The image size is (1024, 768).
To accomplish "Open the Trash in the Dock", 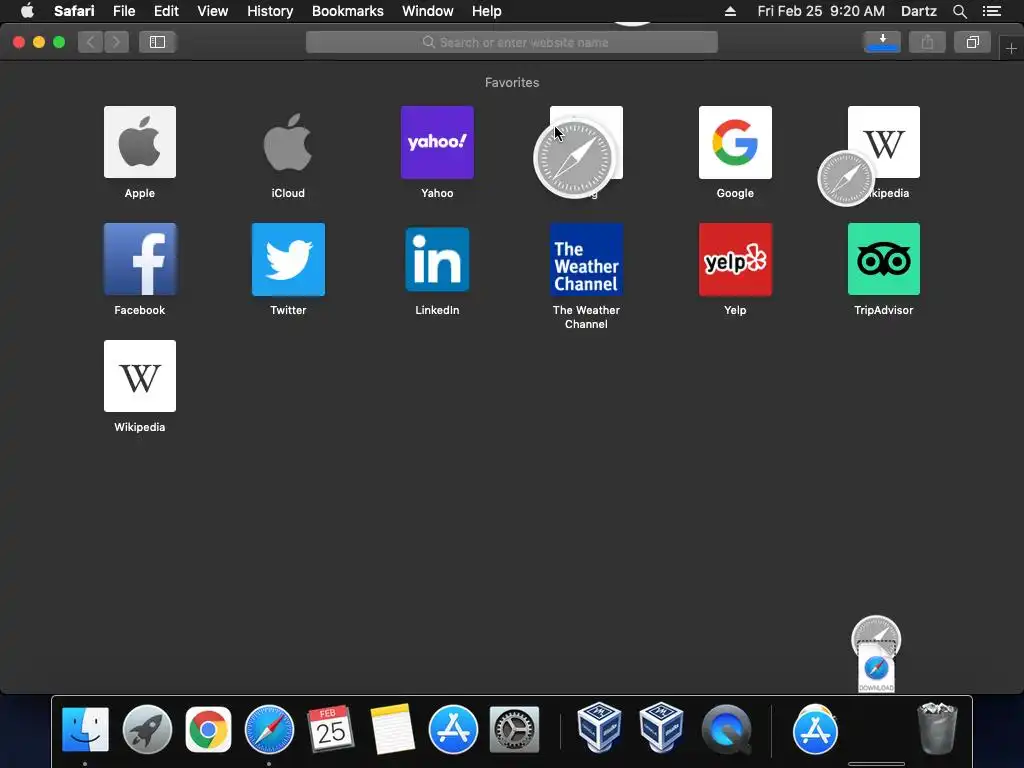I will 937,728.
